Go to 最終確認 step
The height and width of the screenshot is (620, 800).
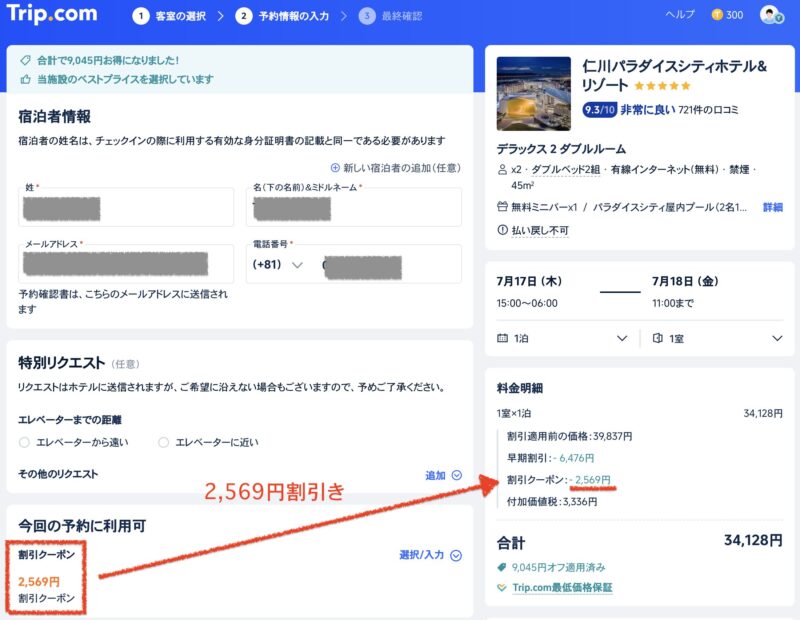click(402, 16)
